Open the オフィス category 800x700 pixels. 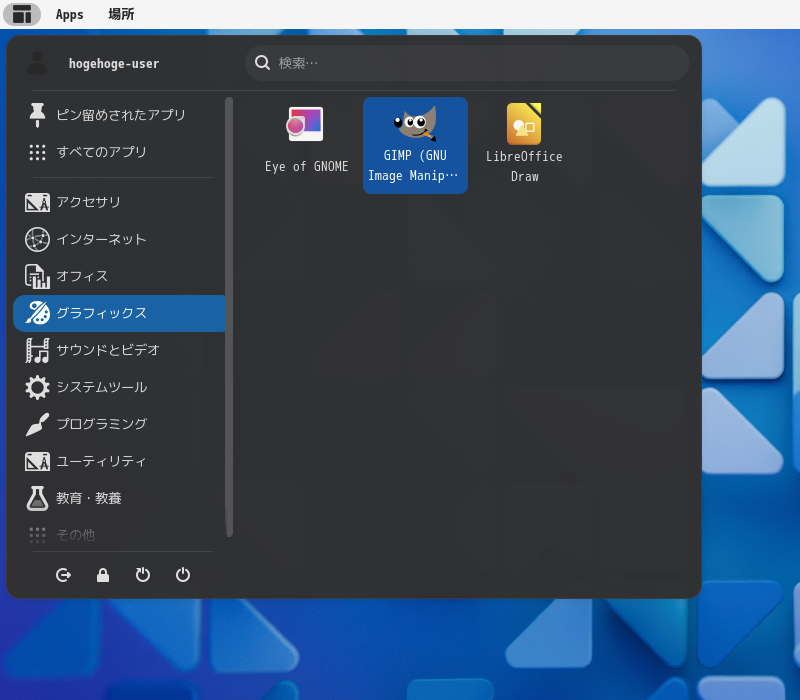[x=119, y=277]
